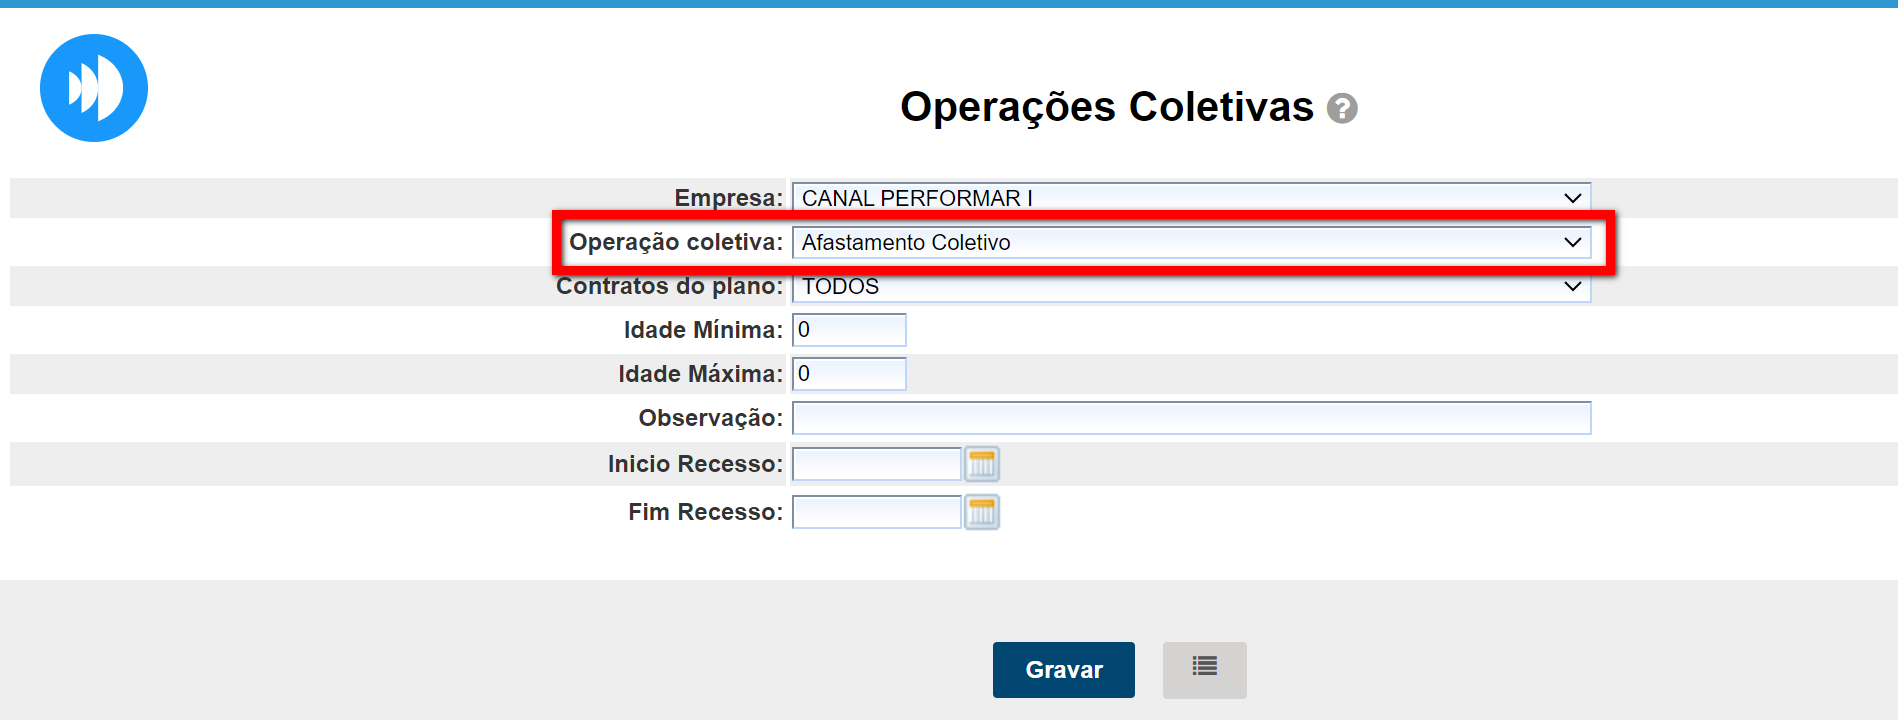Click the list icon beside Gravar

coord(1204,669)
